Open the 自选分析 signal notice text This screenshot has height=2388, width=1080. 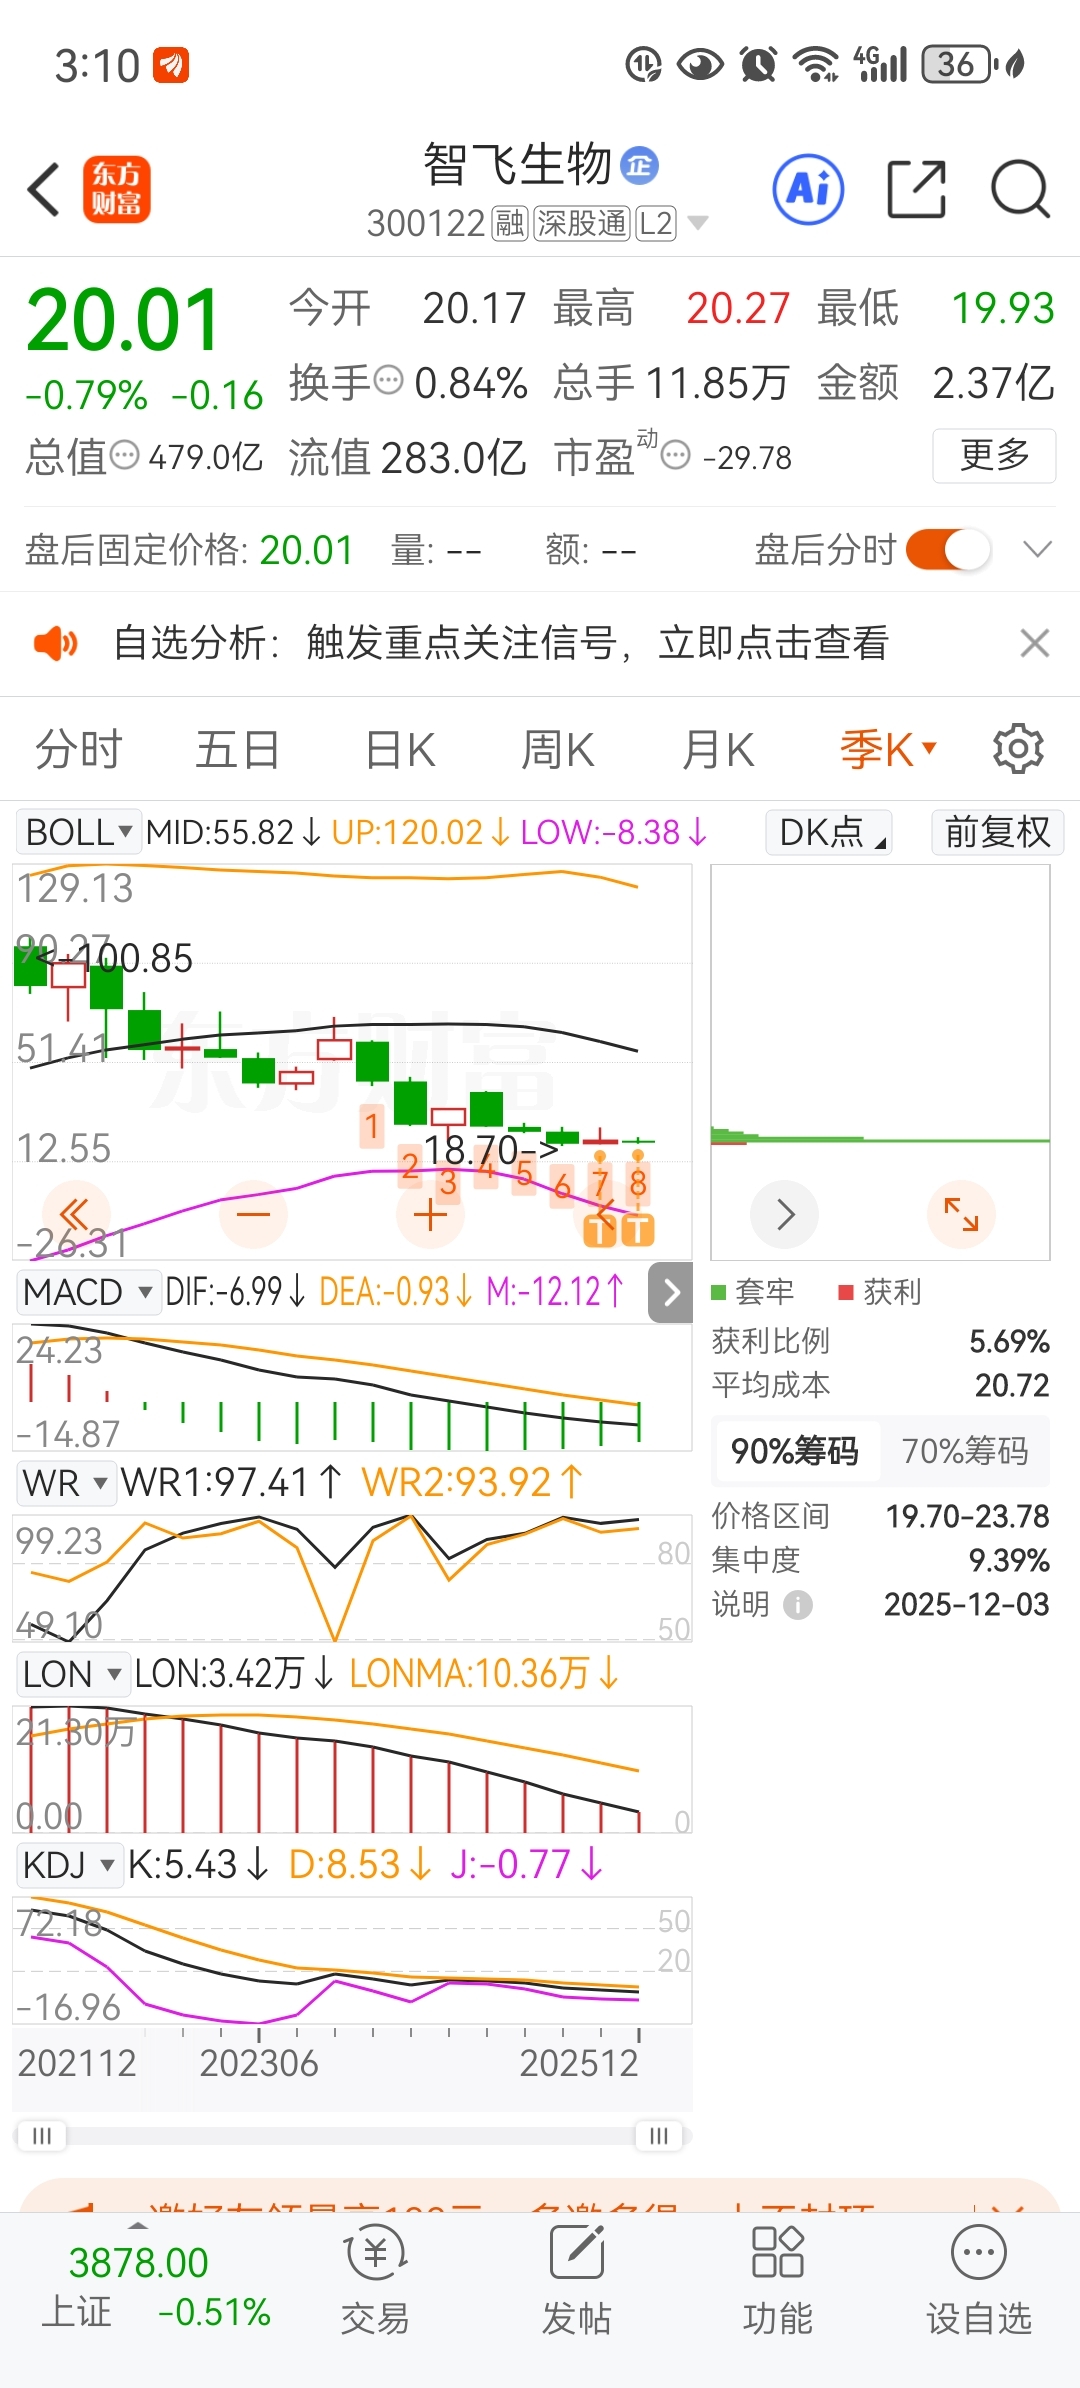pos(500,643)
